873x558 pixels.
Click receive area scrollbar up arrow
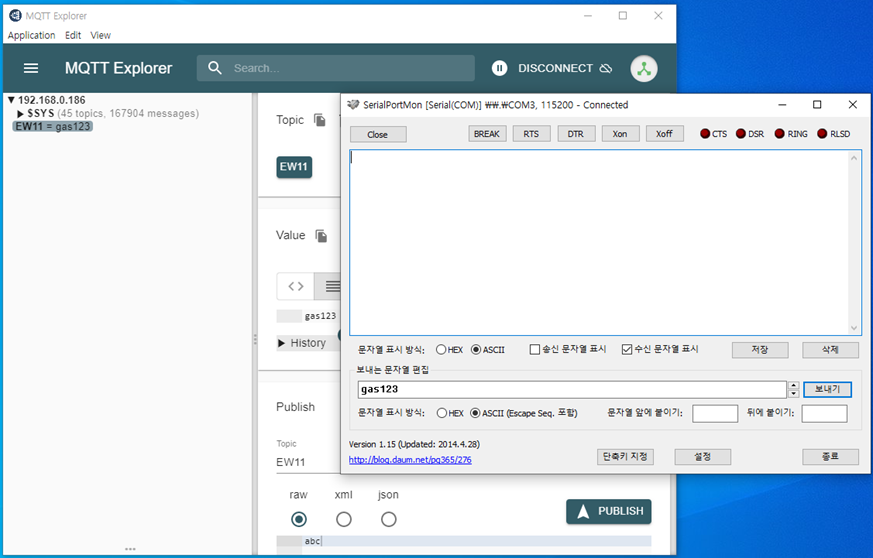[x=854, y=158]
